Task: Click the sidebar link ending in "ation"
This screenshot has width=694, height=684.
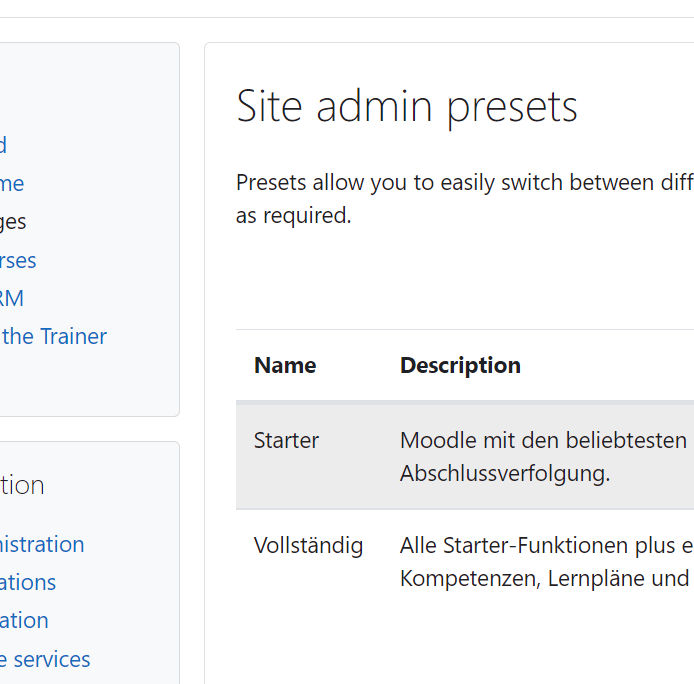Action: [24, 621]
